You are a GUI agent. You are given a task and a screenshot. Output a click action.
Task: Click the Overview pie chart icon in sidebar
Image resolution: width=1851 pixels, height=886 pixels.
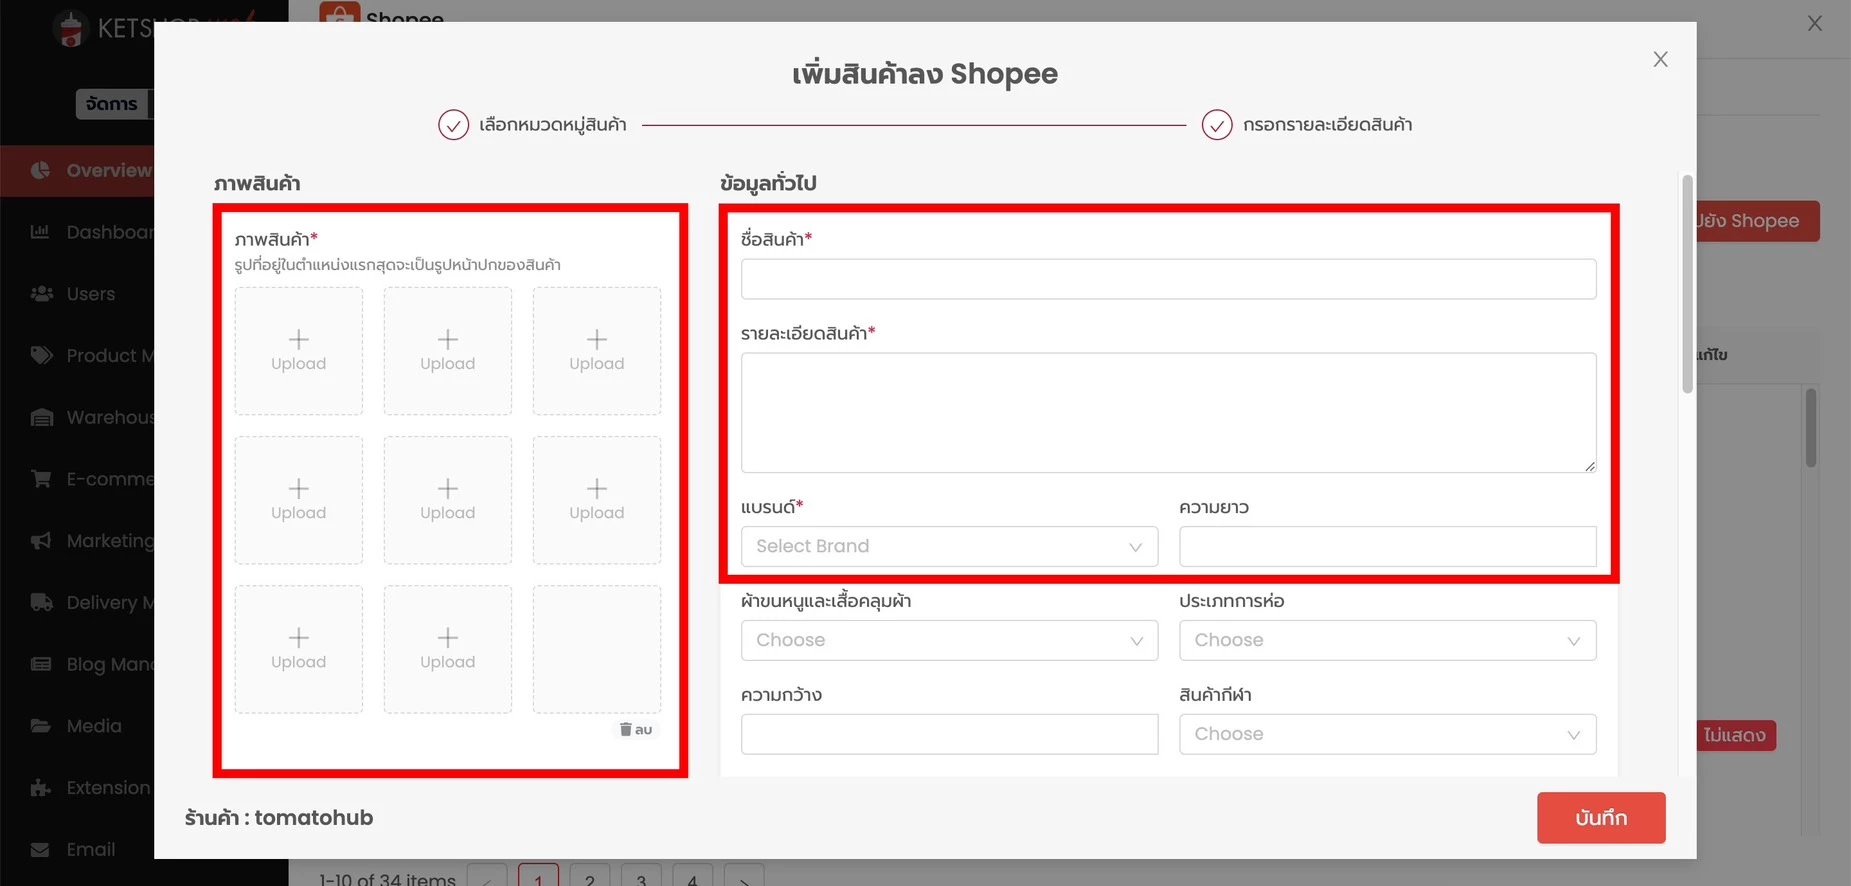tap(40, 171)
